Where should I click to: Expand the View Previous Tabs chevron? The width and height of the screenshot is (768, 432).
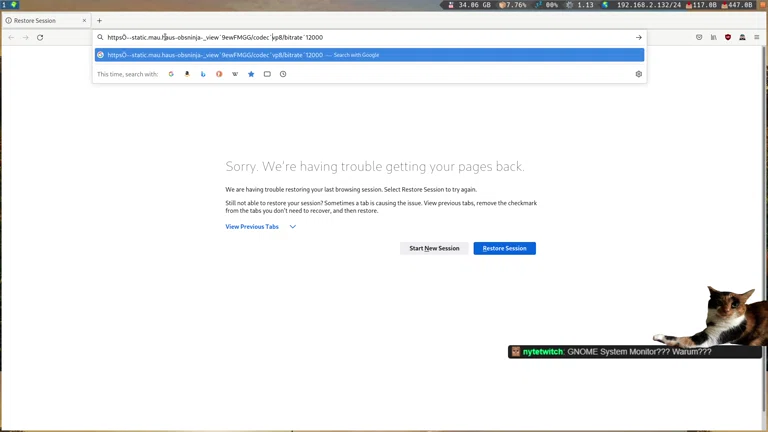pyautogui.click(x=293, y=227)
